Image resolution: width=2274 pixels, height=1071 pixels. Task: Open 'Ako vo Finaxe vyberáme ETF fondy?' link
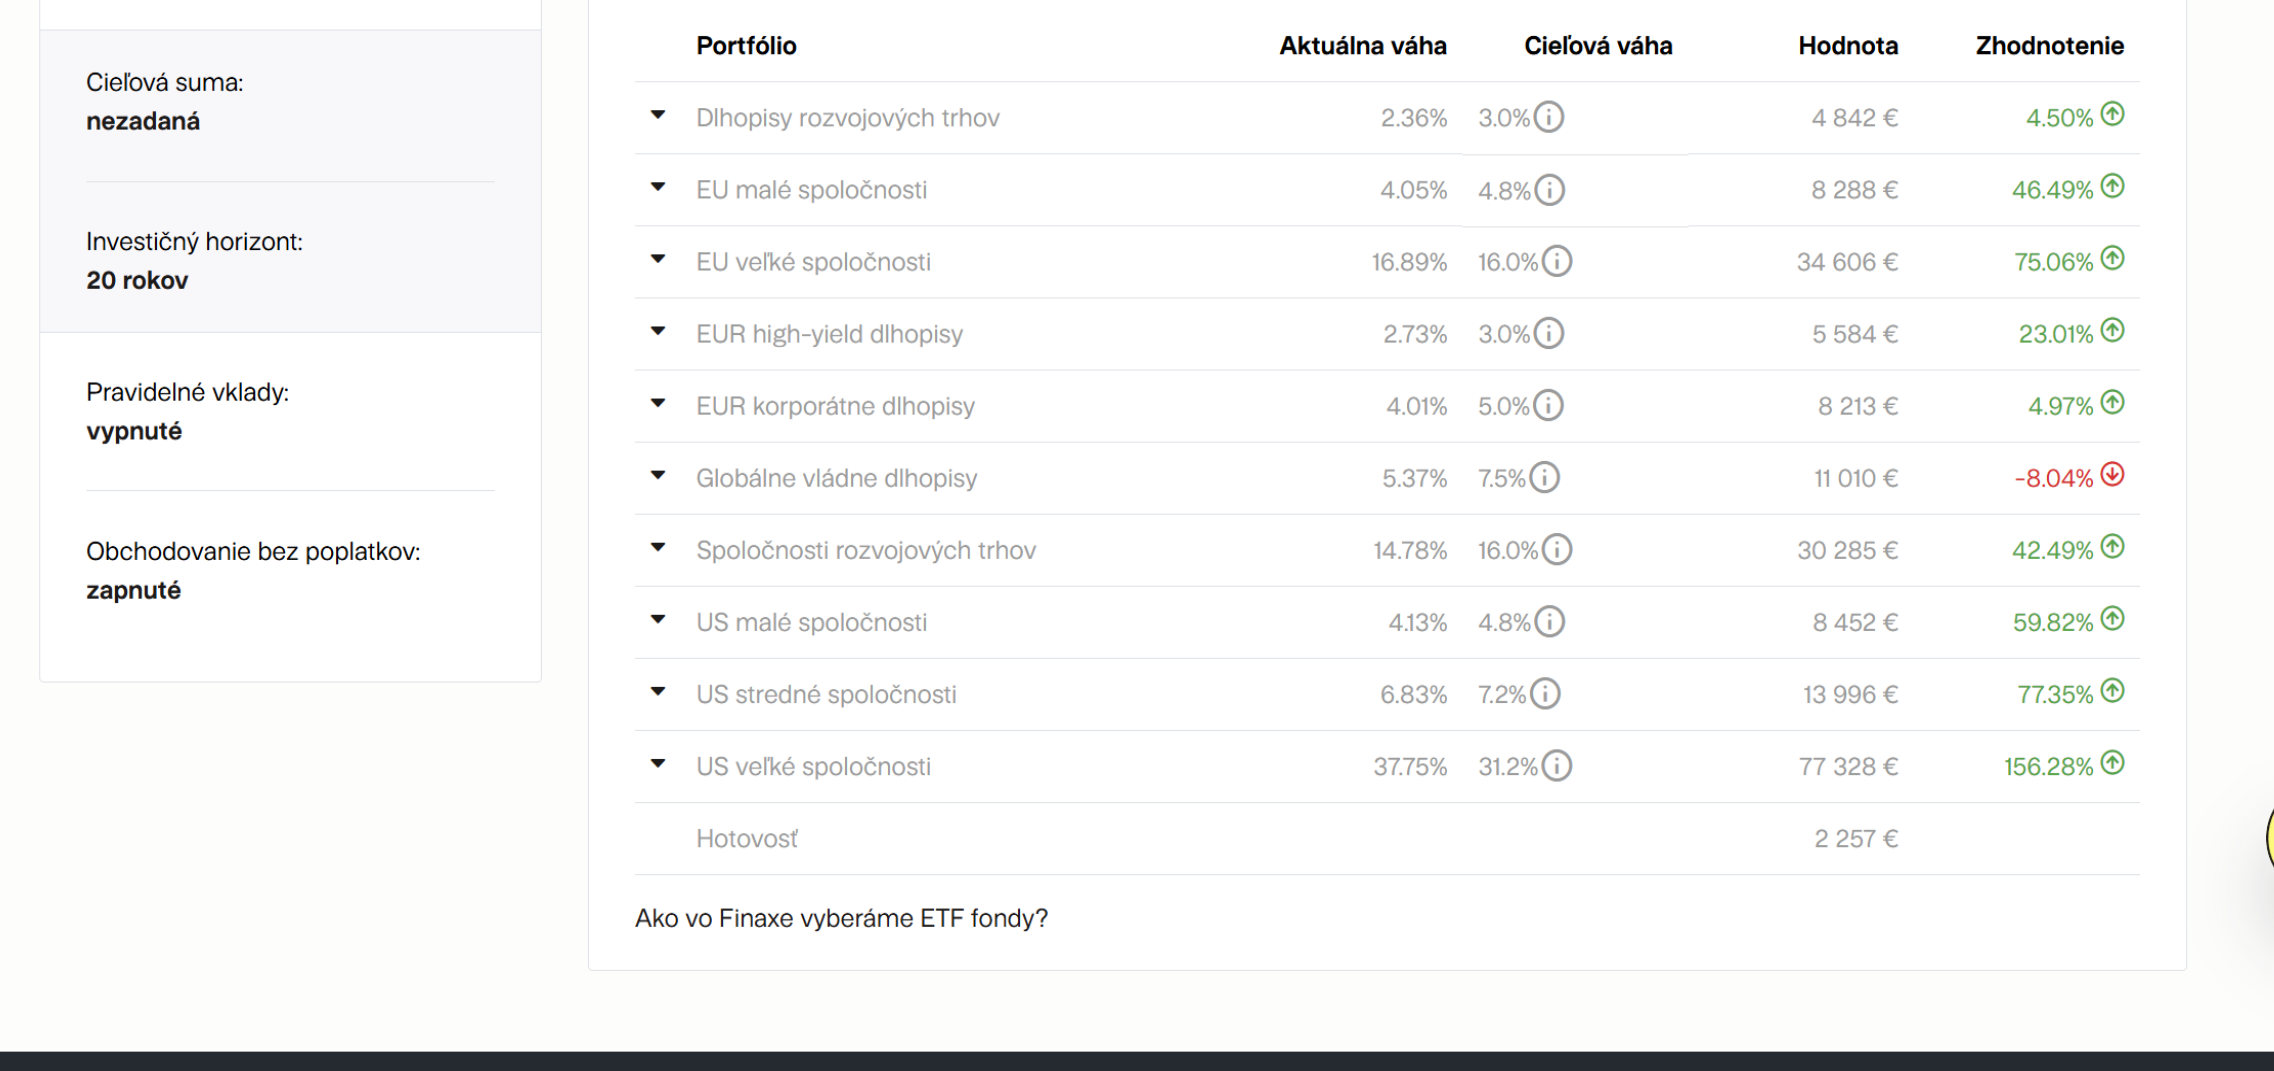(x=841, y=918)
